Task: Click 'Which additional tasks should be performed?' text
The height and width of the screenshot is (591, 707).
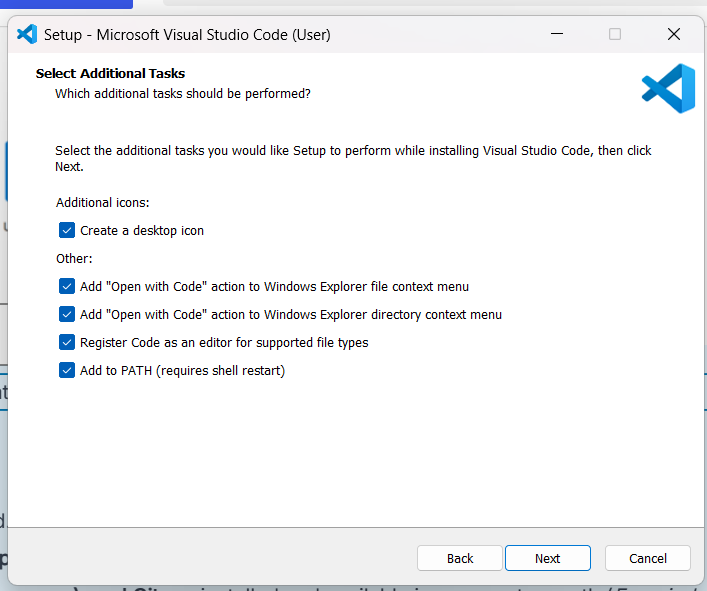Action: tap(183, 94)
